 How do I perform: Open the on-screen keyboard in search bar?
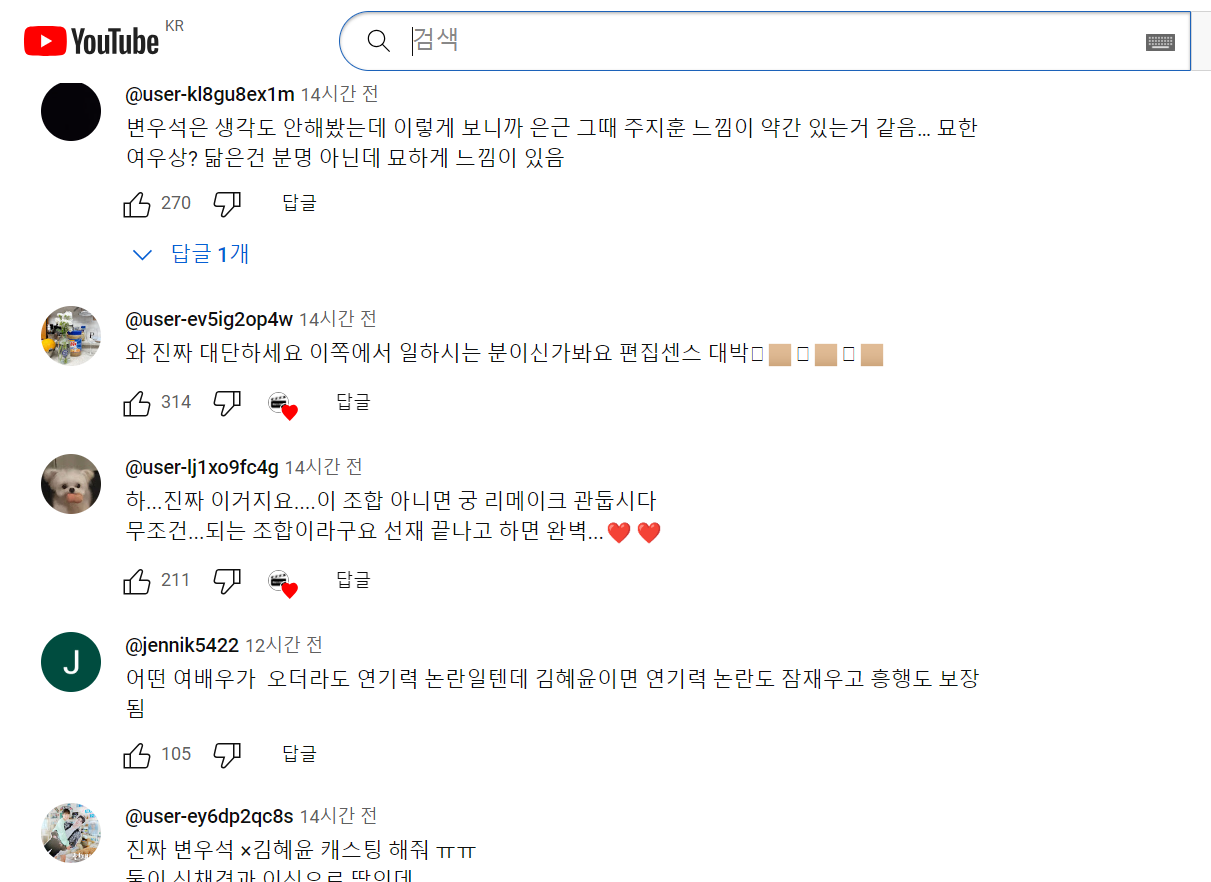(x=1160, y=41)
